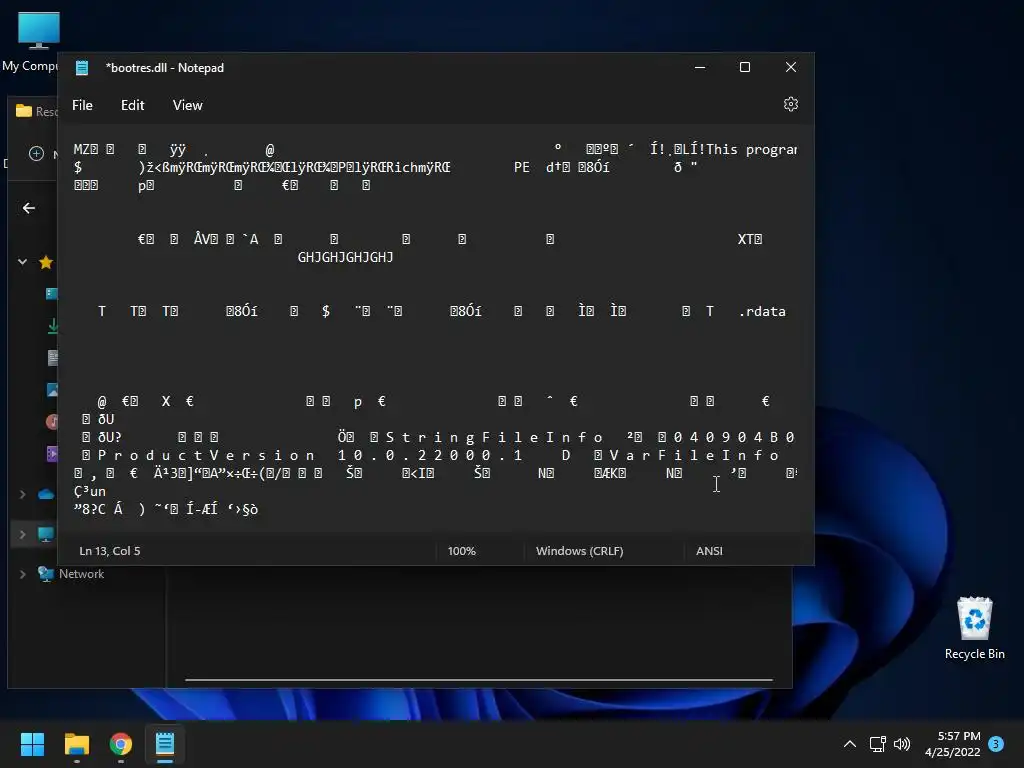
Task: Expand the OneDrive node in File Explorer
Action: 22,494
